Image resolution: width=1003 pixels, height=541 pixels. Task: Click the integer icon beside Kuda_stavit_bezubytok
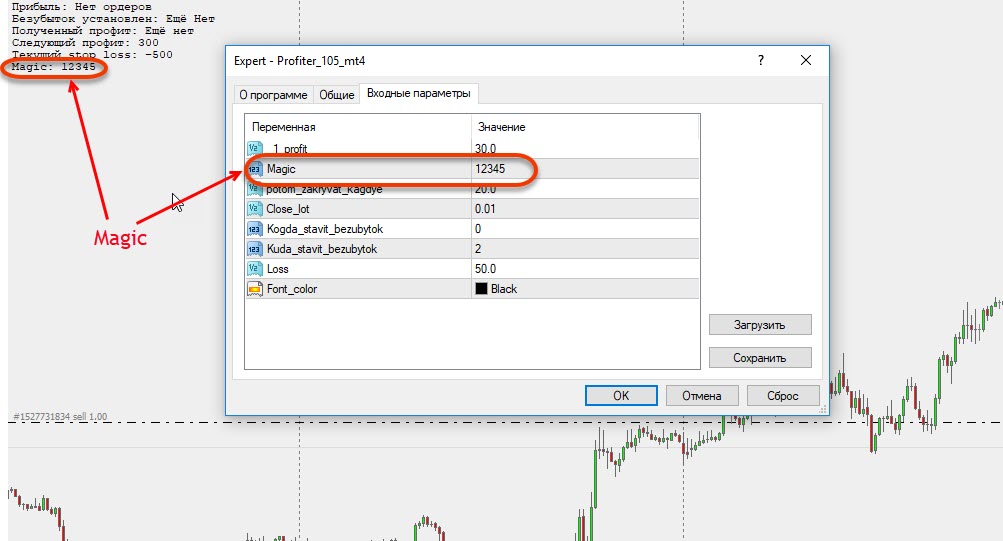tap(255, 249)
